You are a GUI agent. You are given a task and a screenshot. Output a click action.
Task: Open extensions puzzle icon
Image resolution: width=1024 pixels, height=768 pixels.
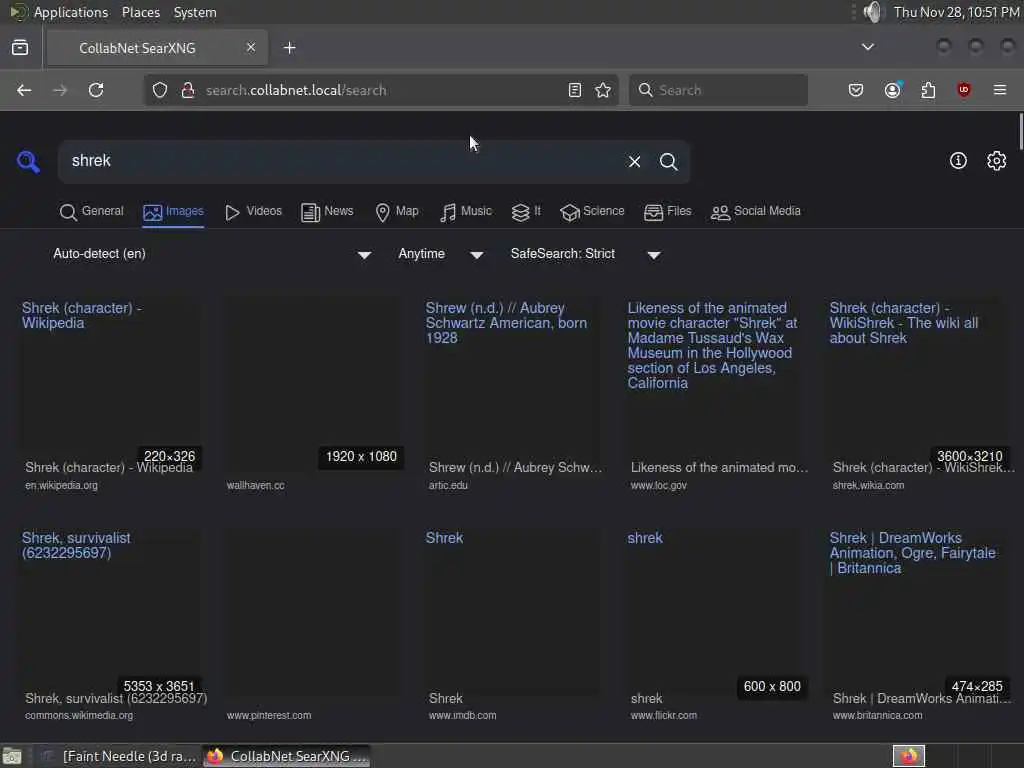point(928,90)
